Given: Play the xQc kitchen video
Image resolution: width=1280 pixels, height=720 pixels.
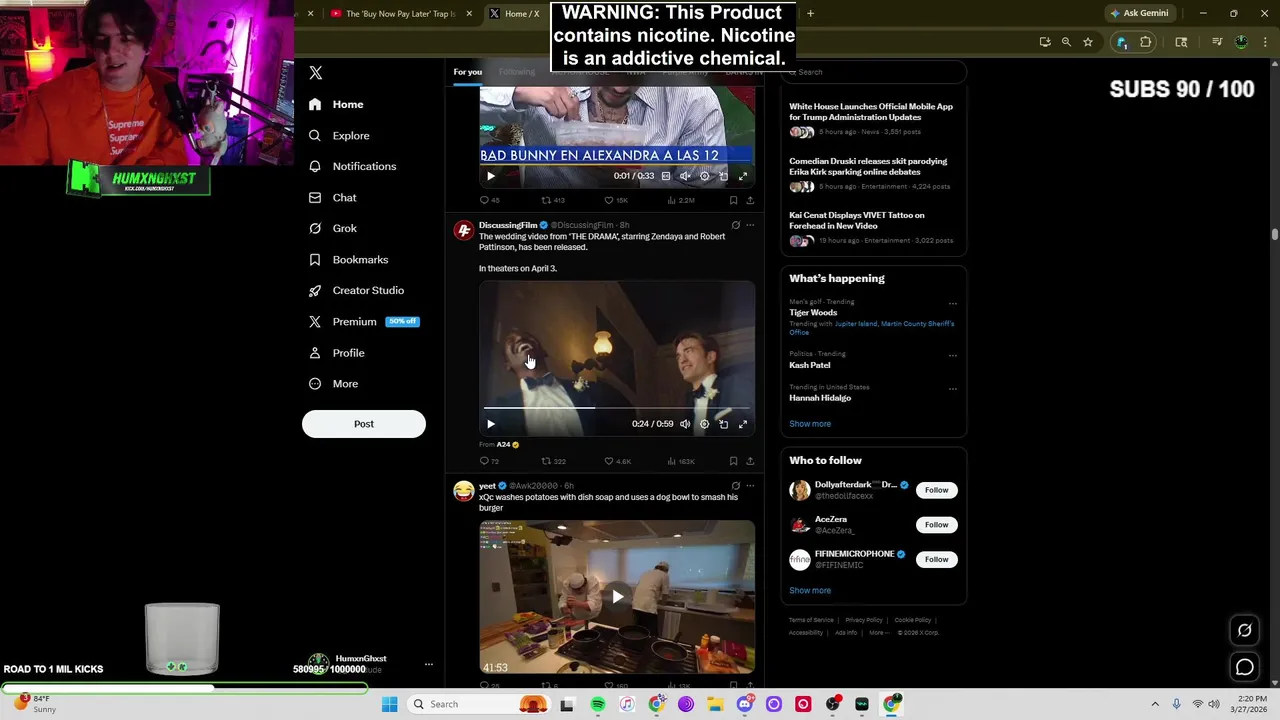Looking at the screenshot, I should [x=617, y=597].
